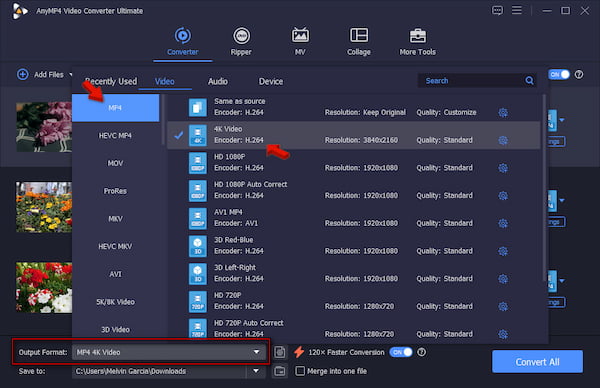
Task: Open settings gear for 3D Left-Right
Action: (x=503, y=279)
